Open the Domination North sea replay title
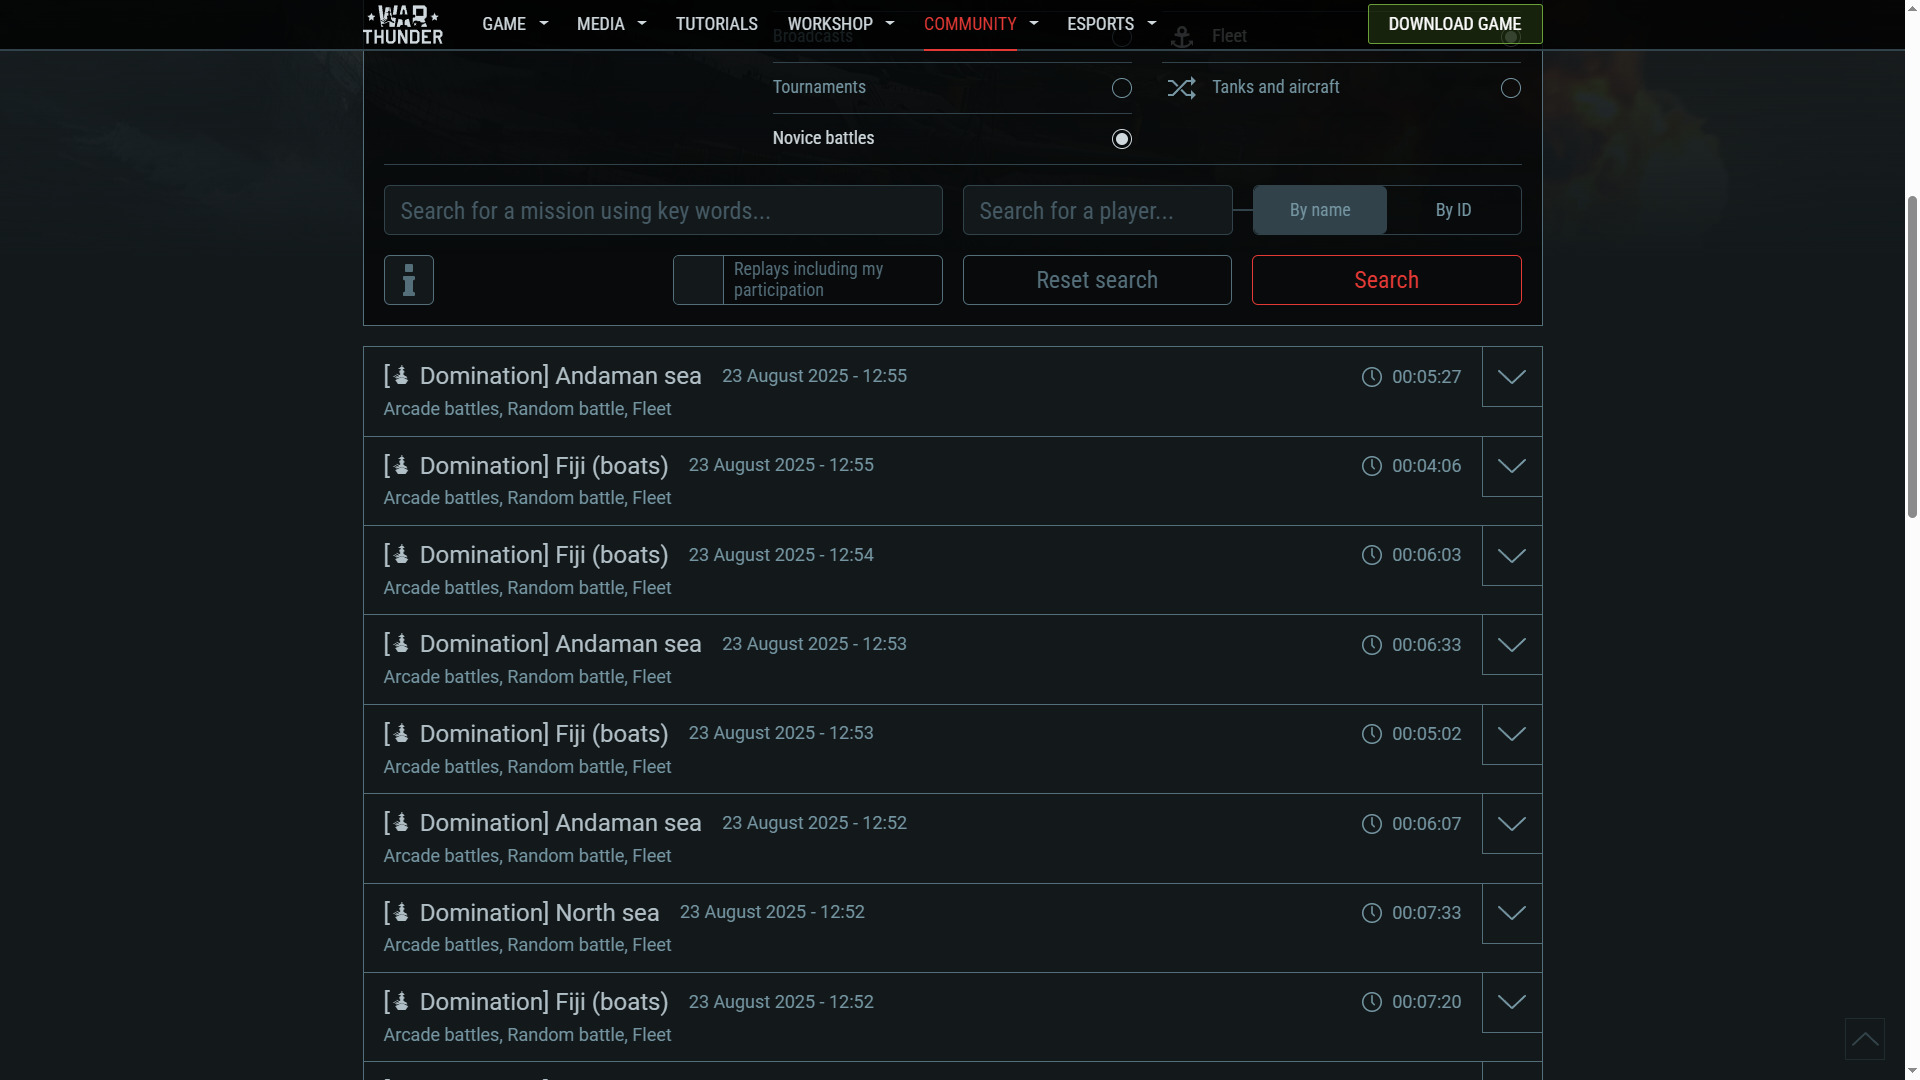 pyautogui.click(x=521, y=912)
